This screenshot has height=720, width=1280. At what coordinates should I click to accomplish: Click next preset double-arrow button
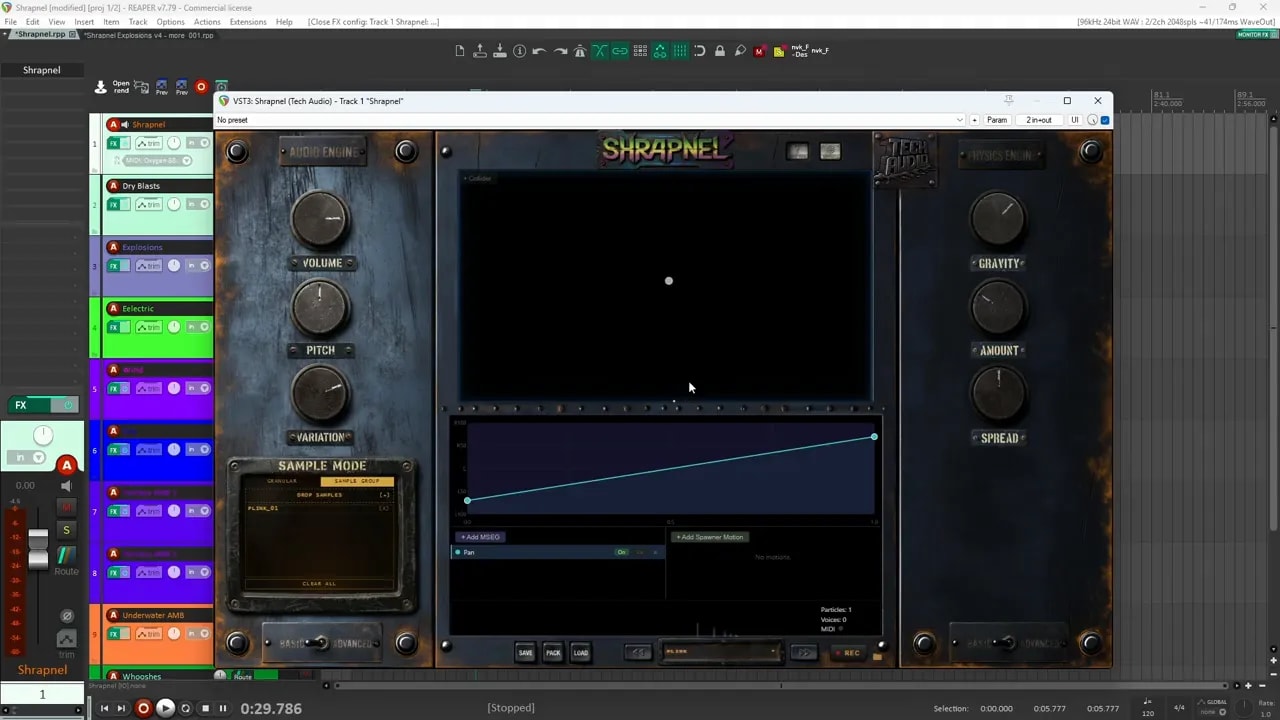click(x=804, y=653)
